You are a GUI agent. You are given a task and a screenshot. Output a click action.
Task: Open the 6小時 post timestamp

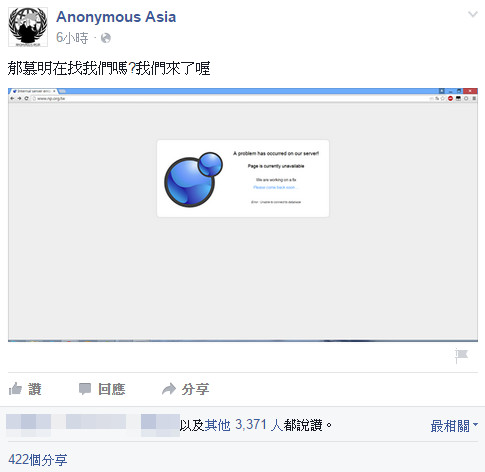click(72, 38)
